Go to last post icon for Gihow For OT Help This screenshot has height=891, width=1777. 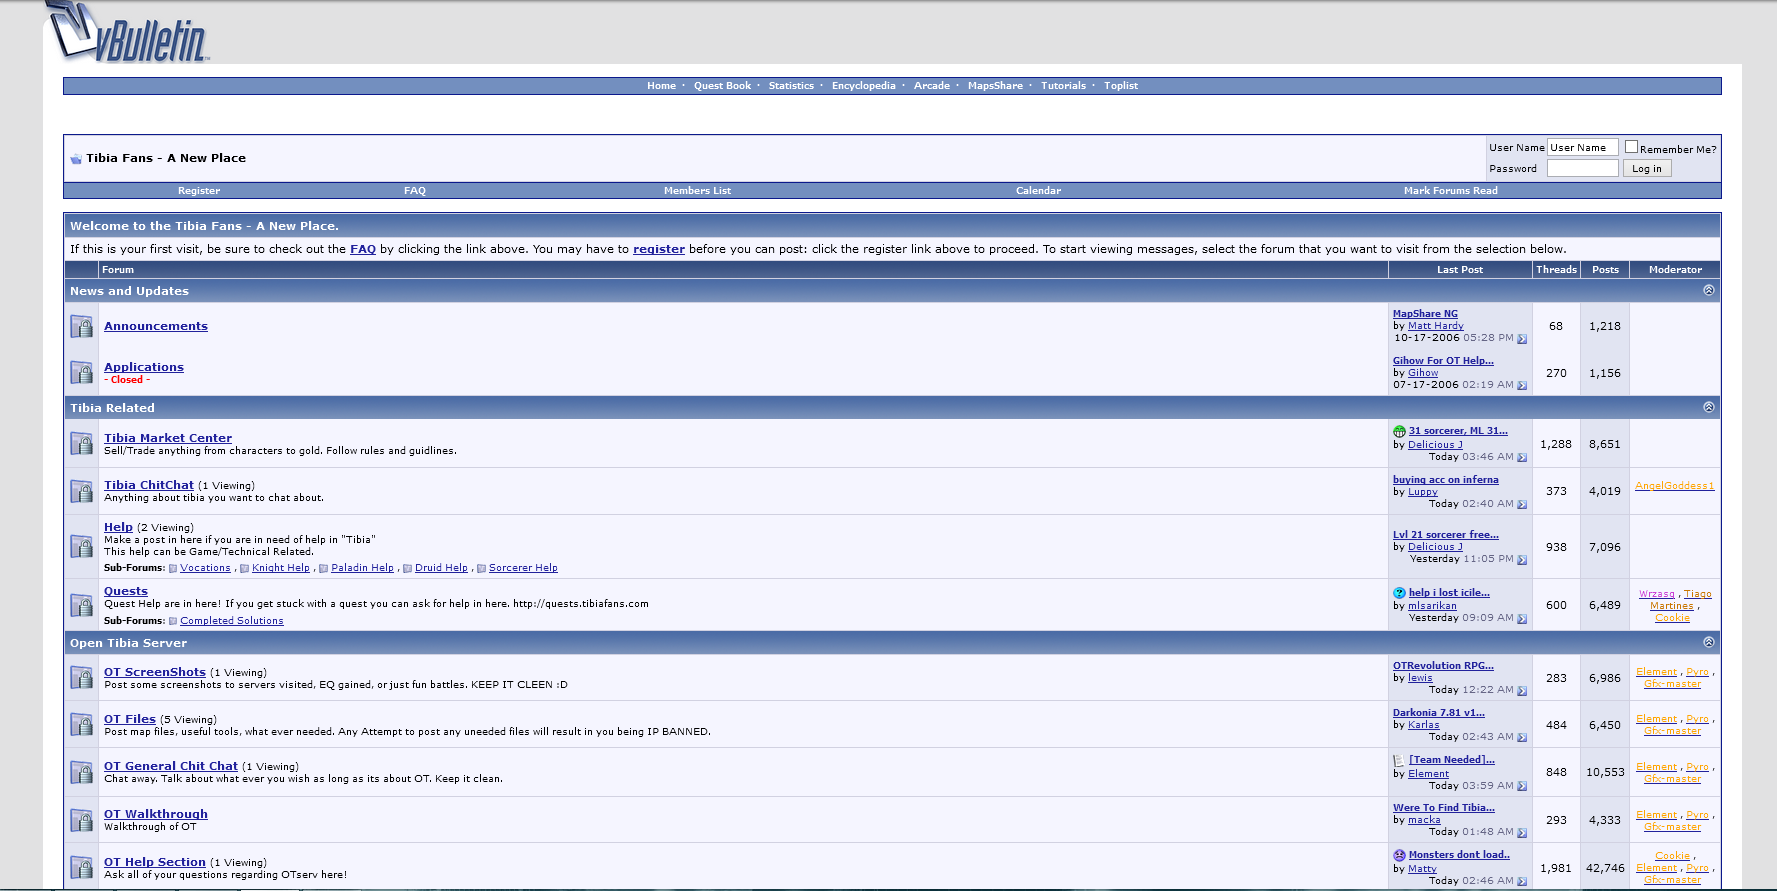pos(1522,385)
